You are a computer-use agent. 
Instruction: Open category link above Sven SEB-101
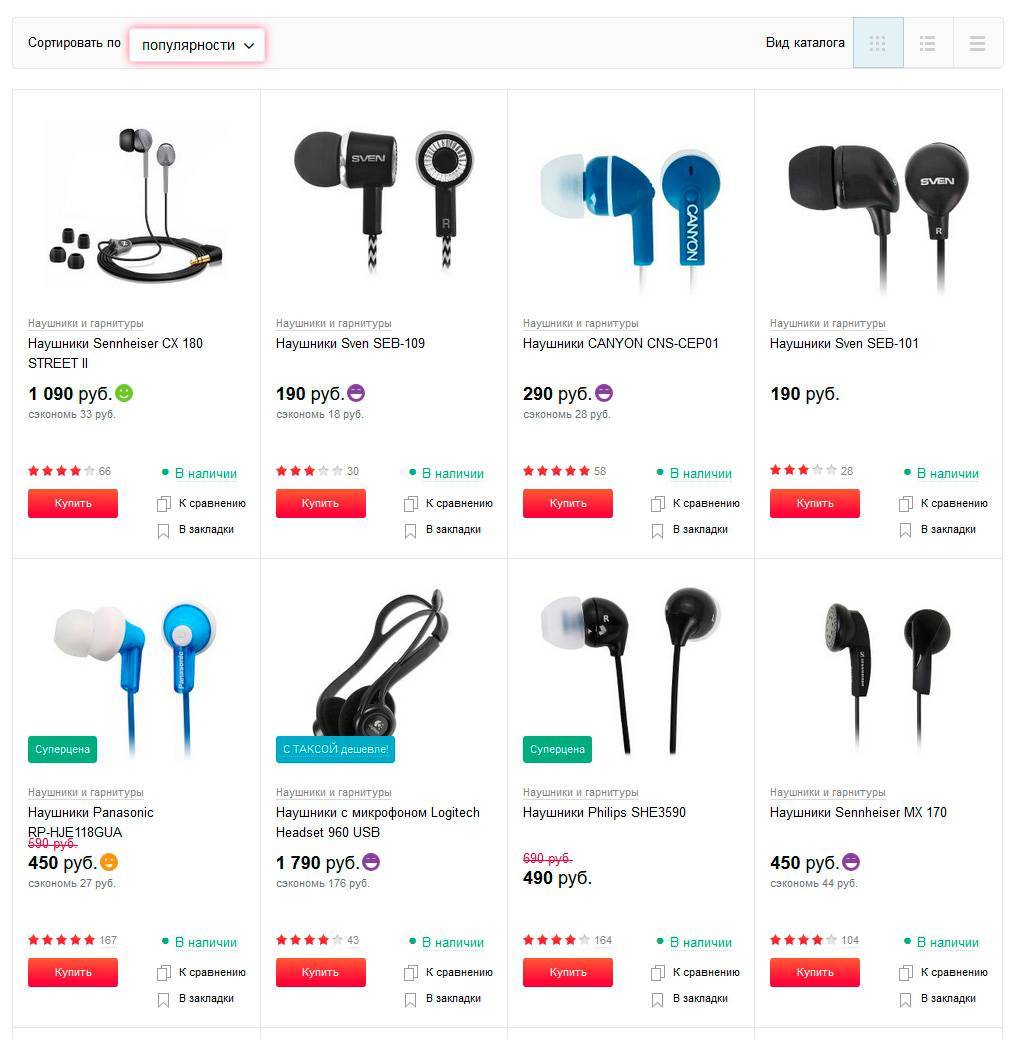tap(827, 323)
